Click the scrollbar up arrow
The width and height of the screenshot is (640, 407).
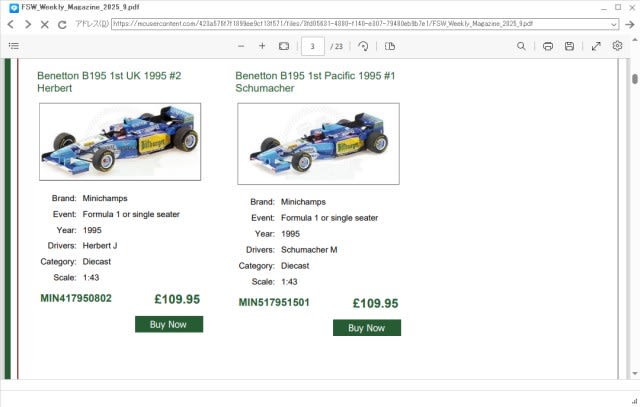coord(635,40)
